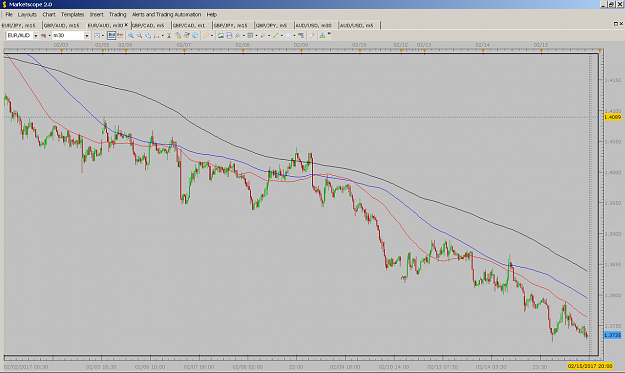The width and height of the screenshot is (625, 373).
Task: Click the third magnifier zoom icon
Action: (x=148, y=35)
